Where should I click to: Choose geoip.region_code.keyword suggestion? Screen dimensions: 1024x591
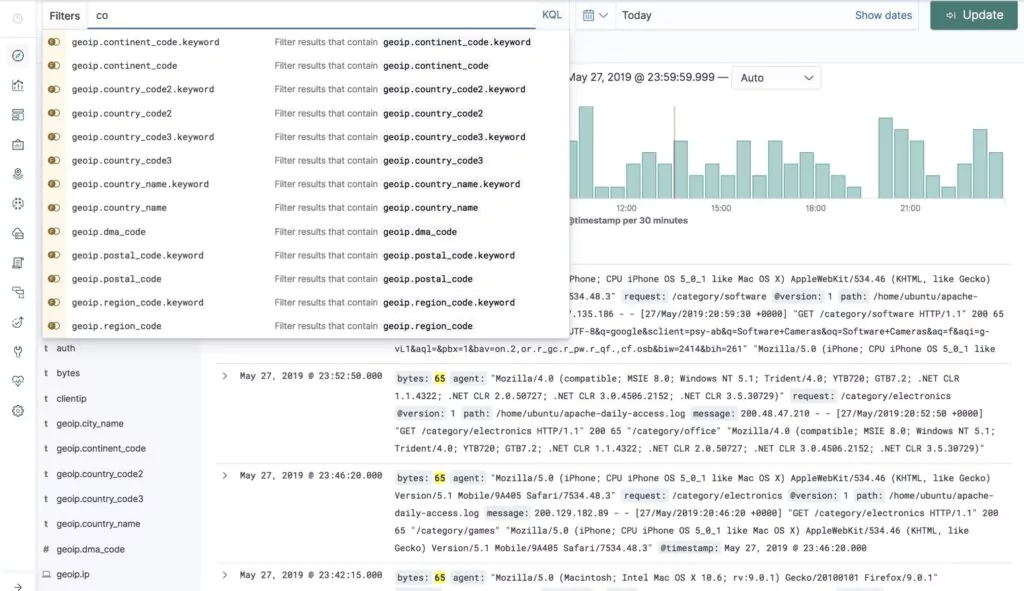306,302
